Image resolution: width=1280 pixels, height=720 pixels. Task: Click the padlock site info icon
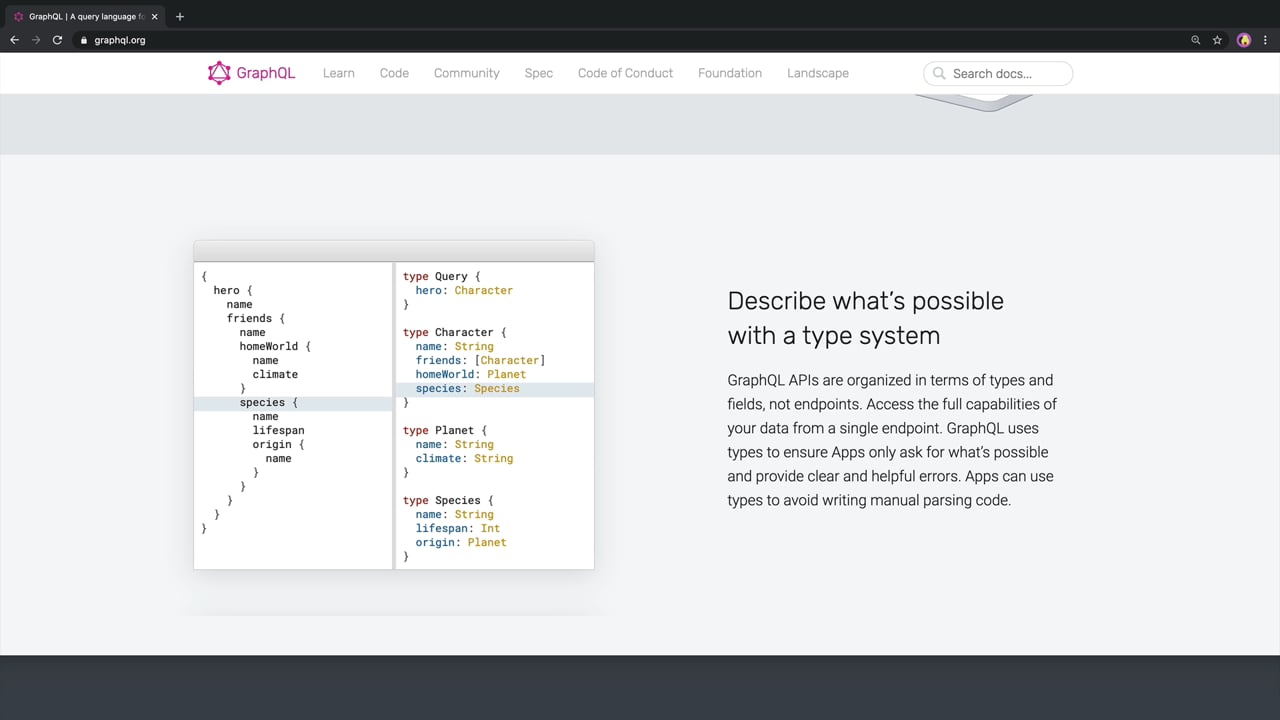[84, 40]
